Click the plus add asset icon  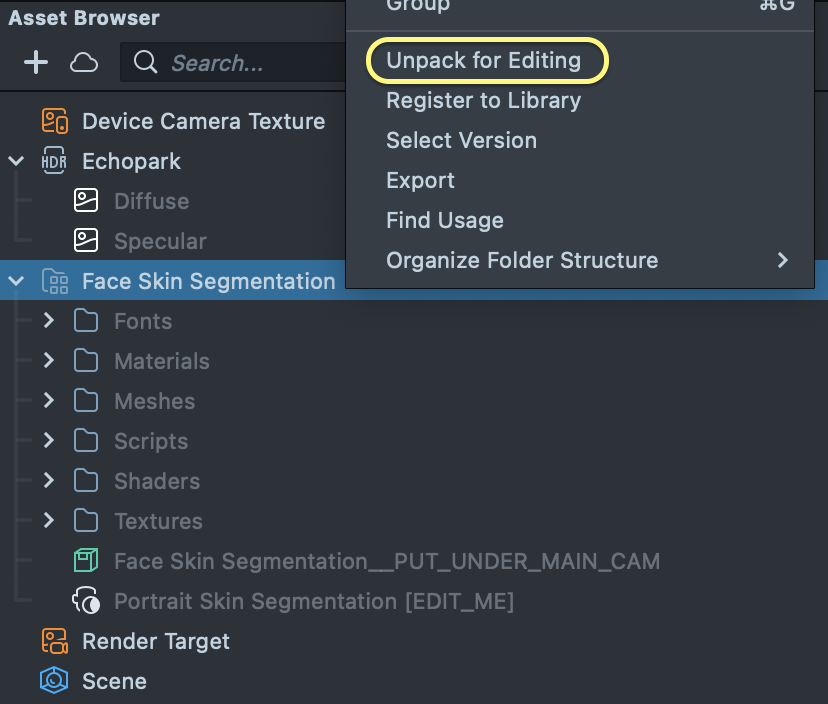36,62
